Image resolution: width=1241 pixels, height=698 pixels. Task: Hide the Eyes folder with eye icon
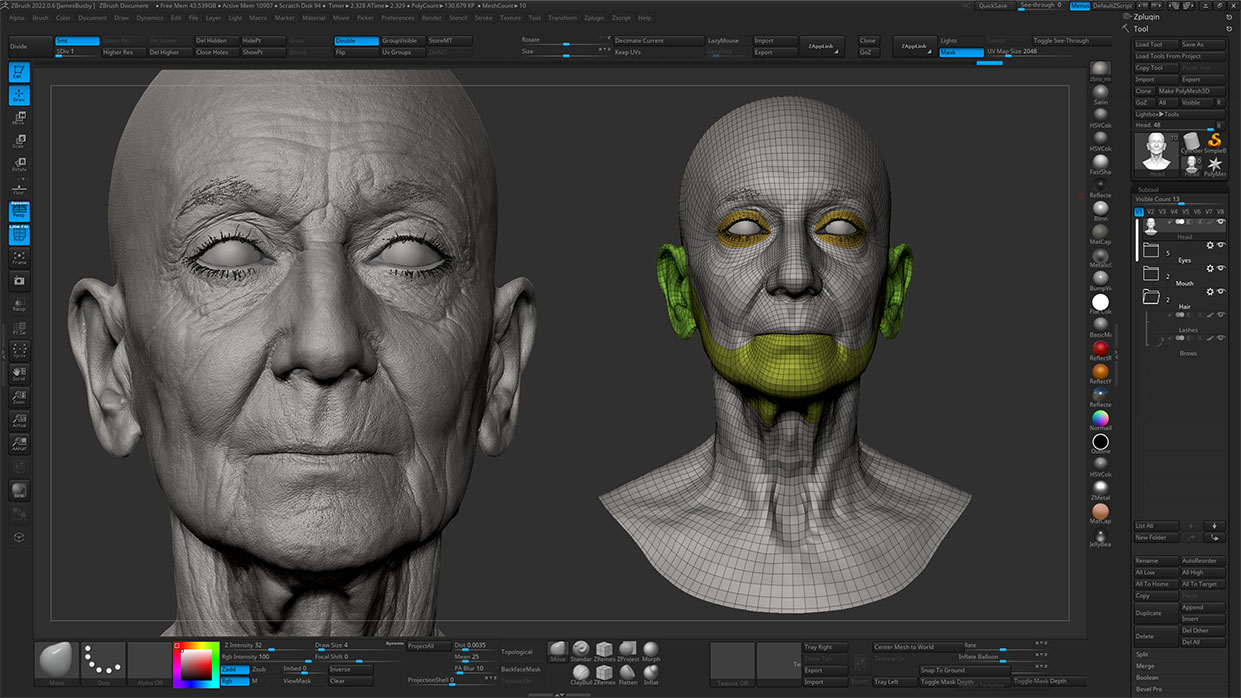1221,245
